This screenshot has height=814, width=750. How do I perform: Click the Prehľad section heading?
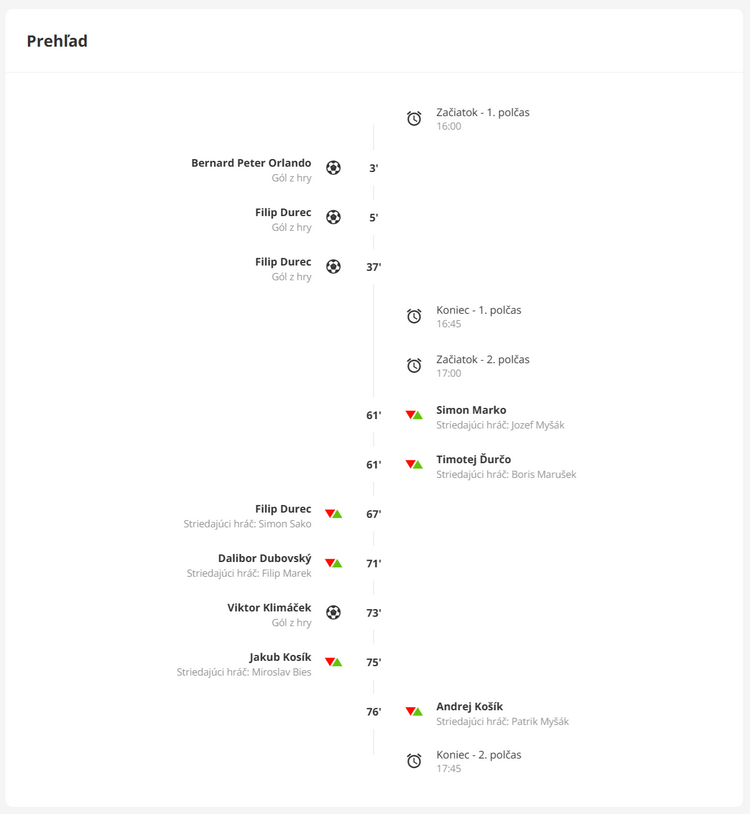tap(57, 41)
